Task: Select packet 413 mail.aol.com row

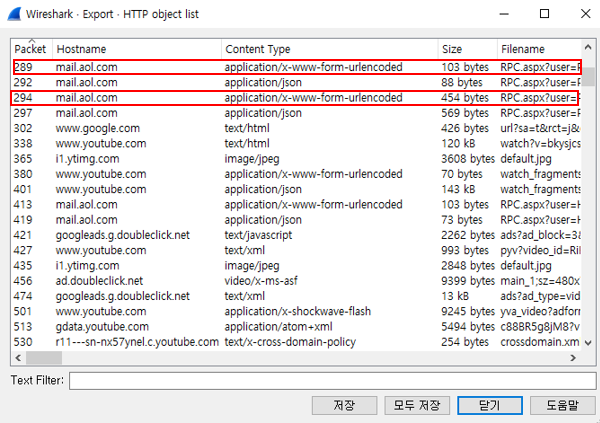Action: pyautogui.click(x=297, y=205)
